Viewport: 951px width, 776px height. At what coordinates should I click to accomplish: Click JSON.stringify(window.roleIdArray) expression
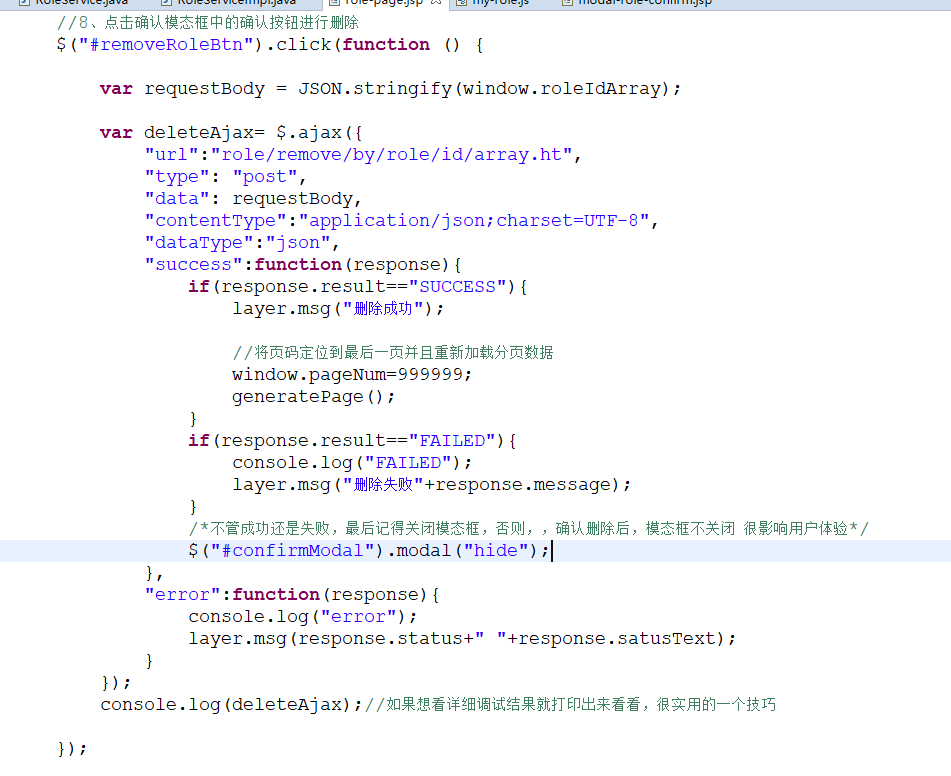point(483,89)
